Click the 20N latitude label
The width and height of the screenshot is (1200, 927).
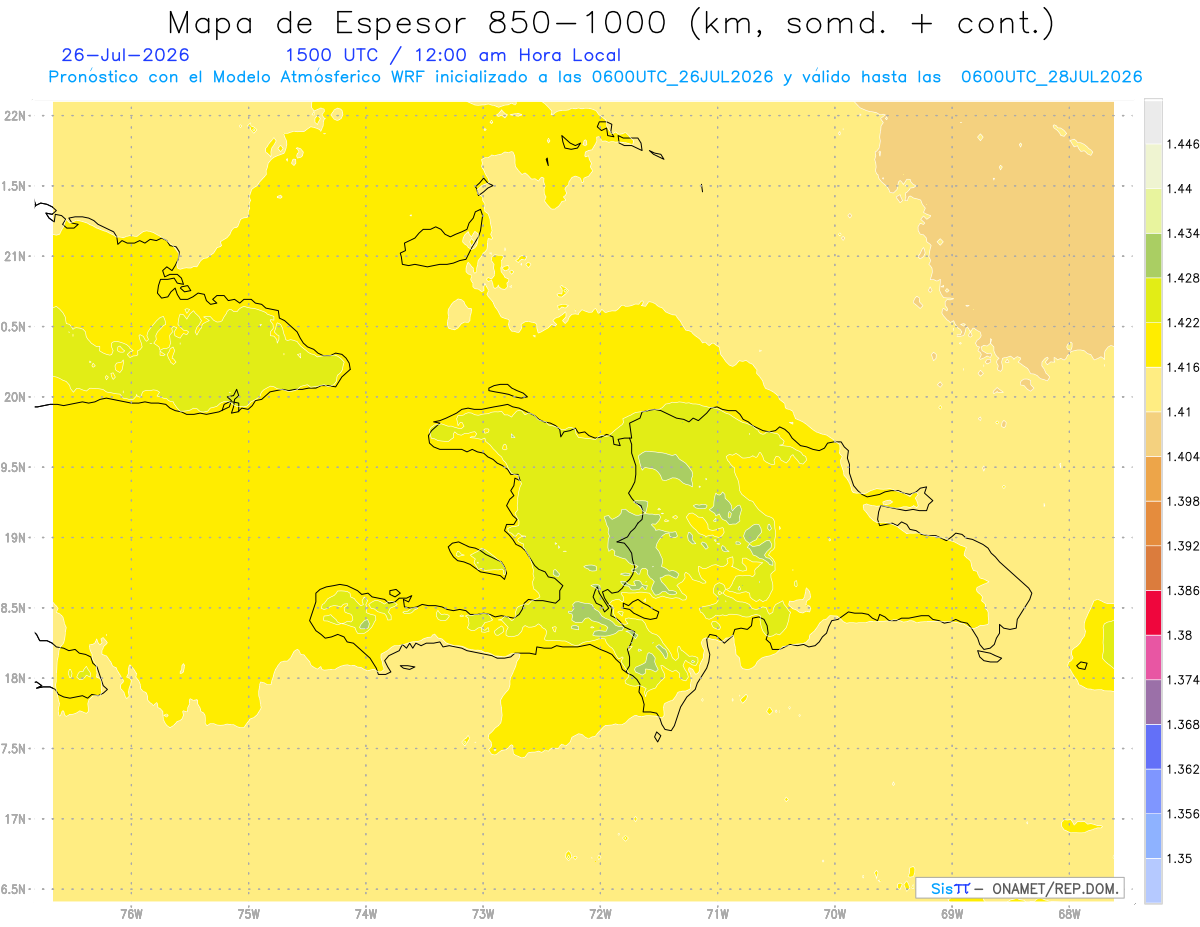pos(14,397)
